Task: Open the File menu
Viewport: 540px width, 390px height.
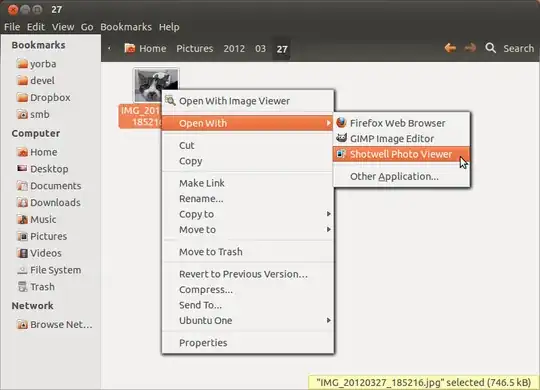Action: [12, 27]
